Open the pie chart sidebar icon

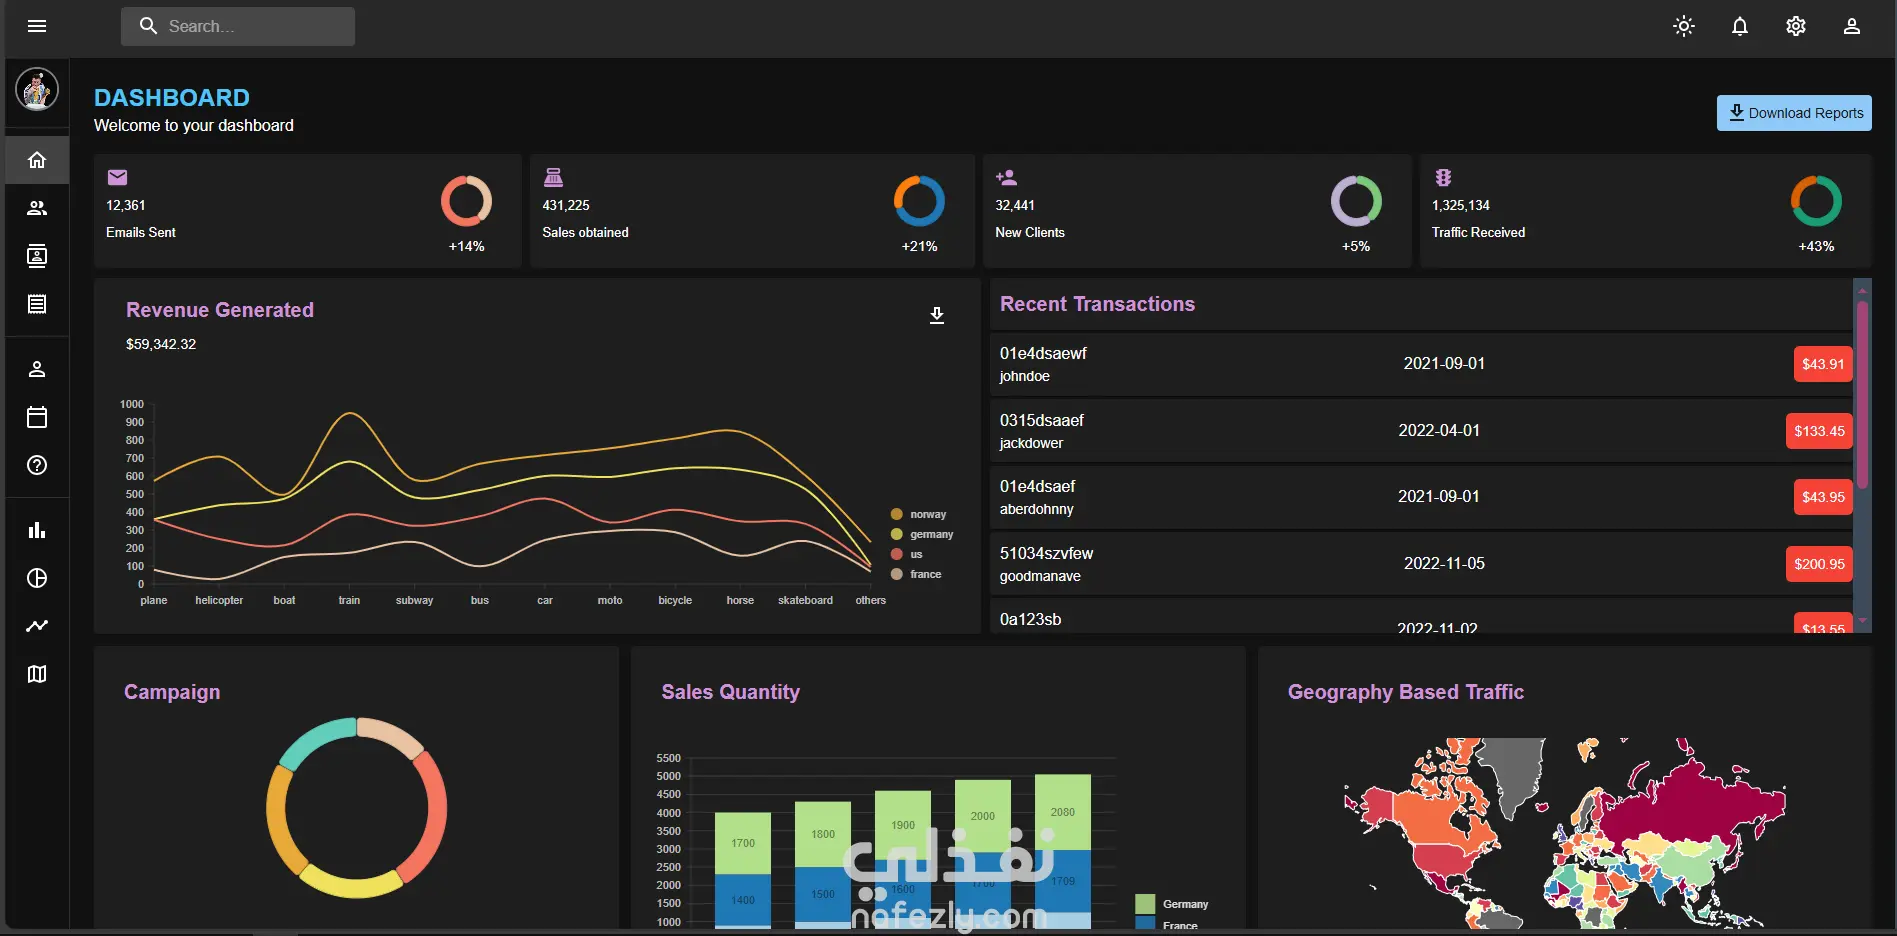click(x=37, y=578)
